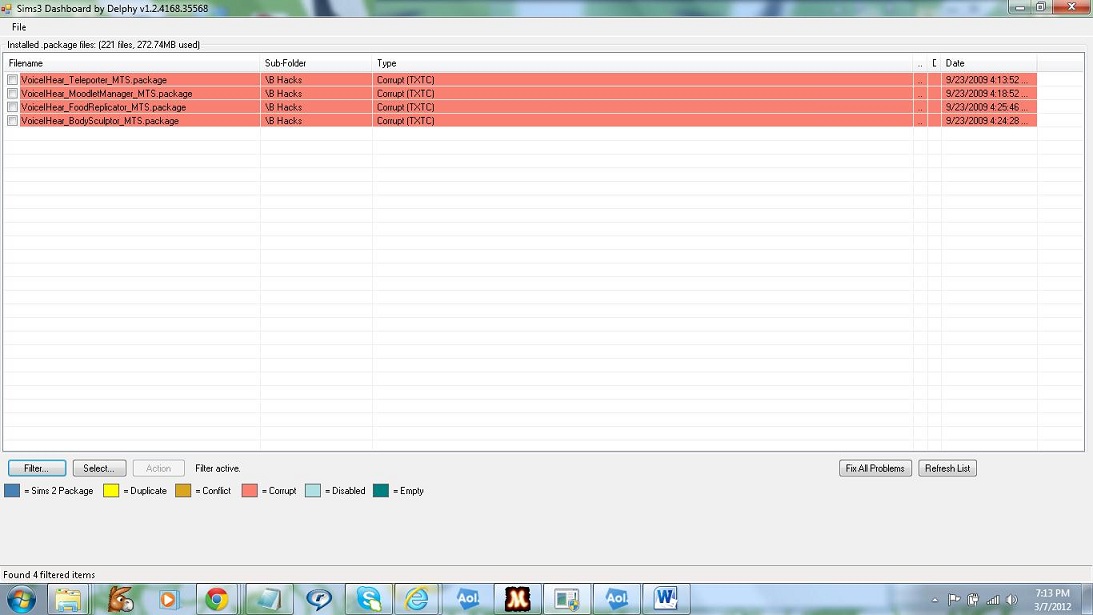Open Skype from the taskbar
The width and height of the screenshot is (1093, 615).
[x=368, y=598]
